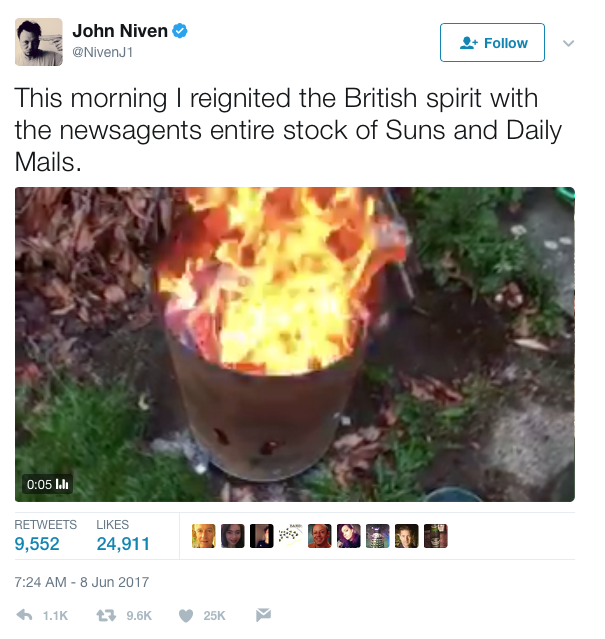Open the dotted pattern avatar profile
Screen dimensions: 605x639
290,535
